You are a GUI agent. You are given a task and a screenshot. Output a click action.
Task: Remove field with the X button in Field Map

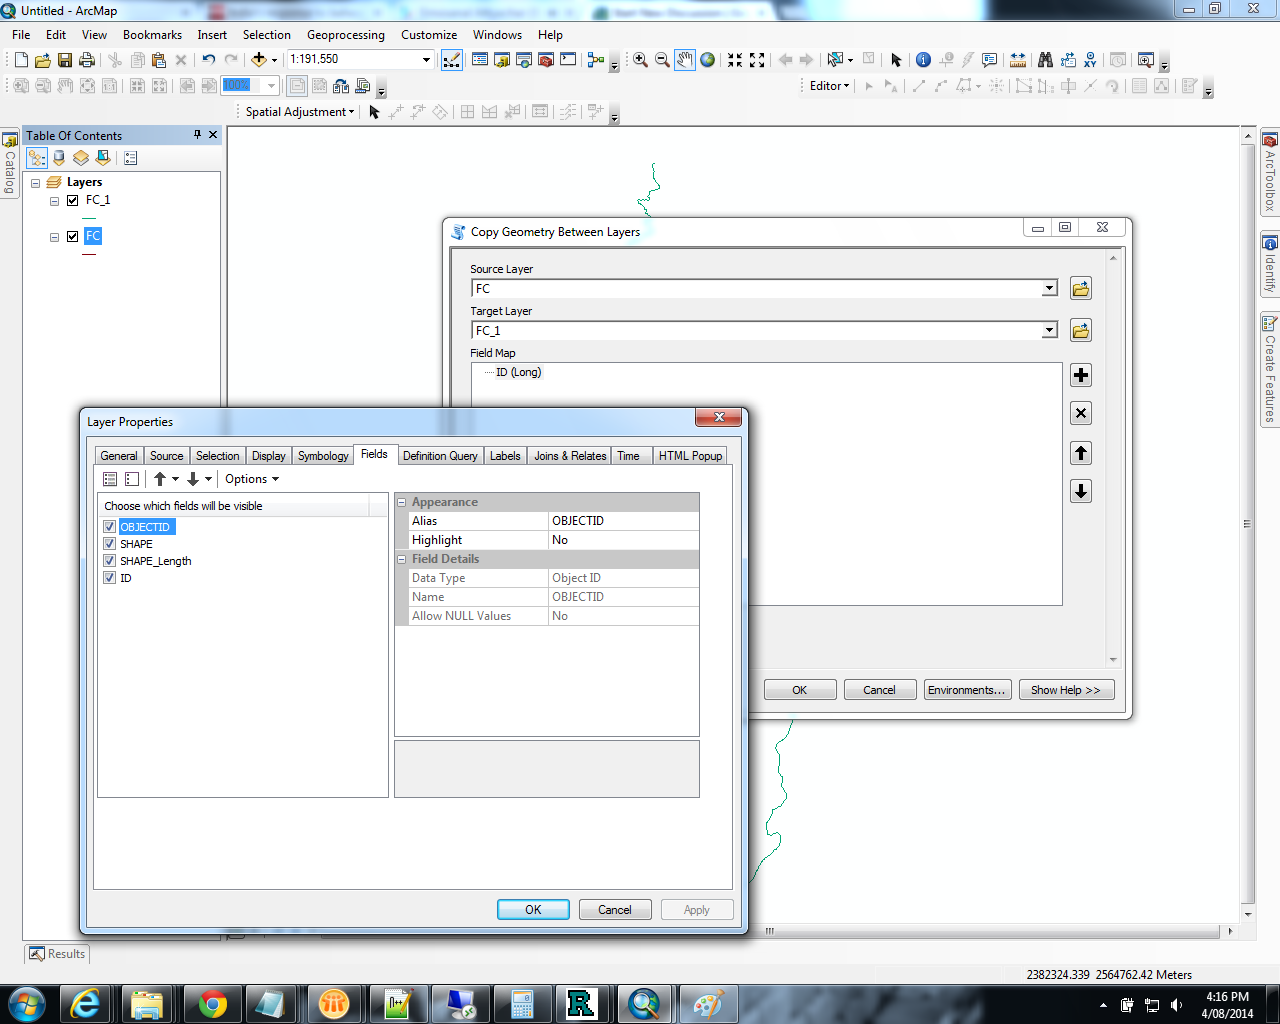[1081, 413]
